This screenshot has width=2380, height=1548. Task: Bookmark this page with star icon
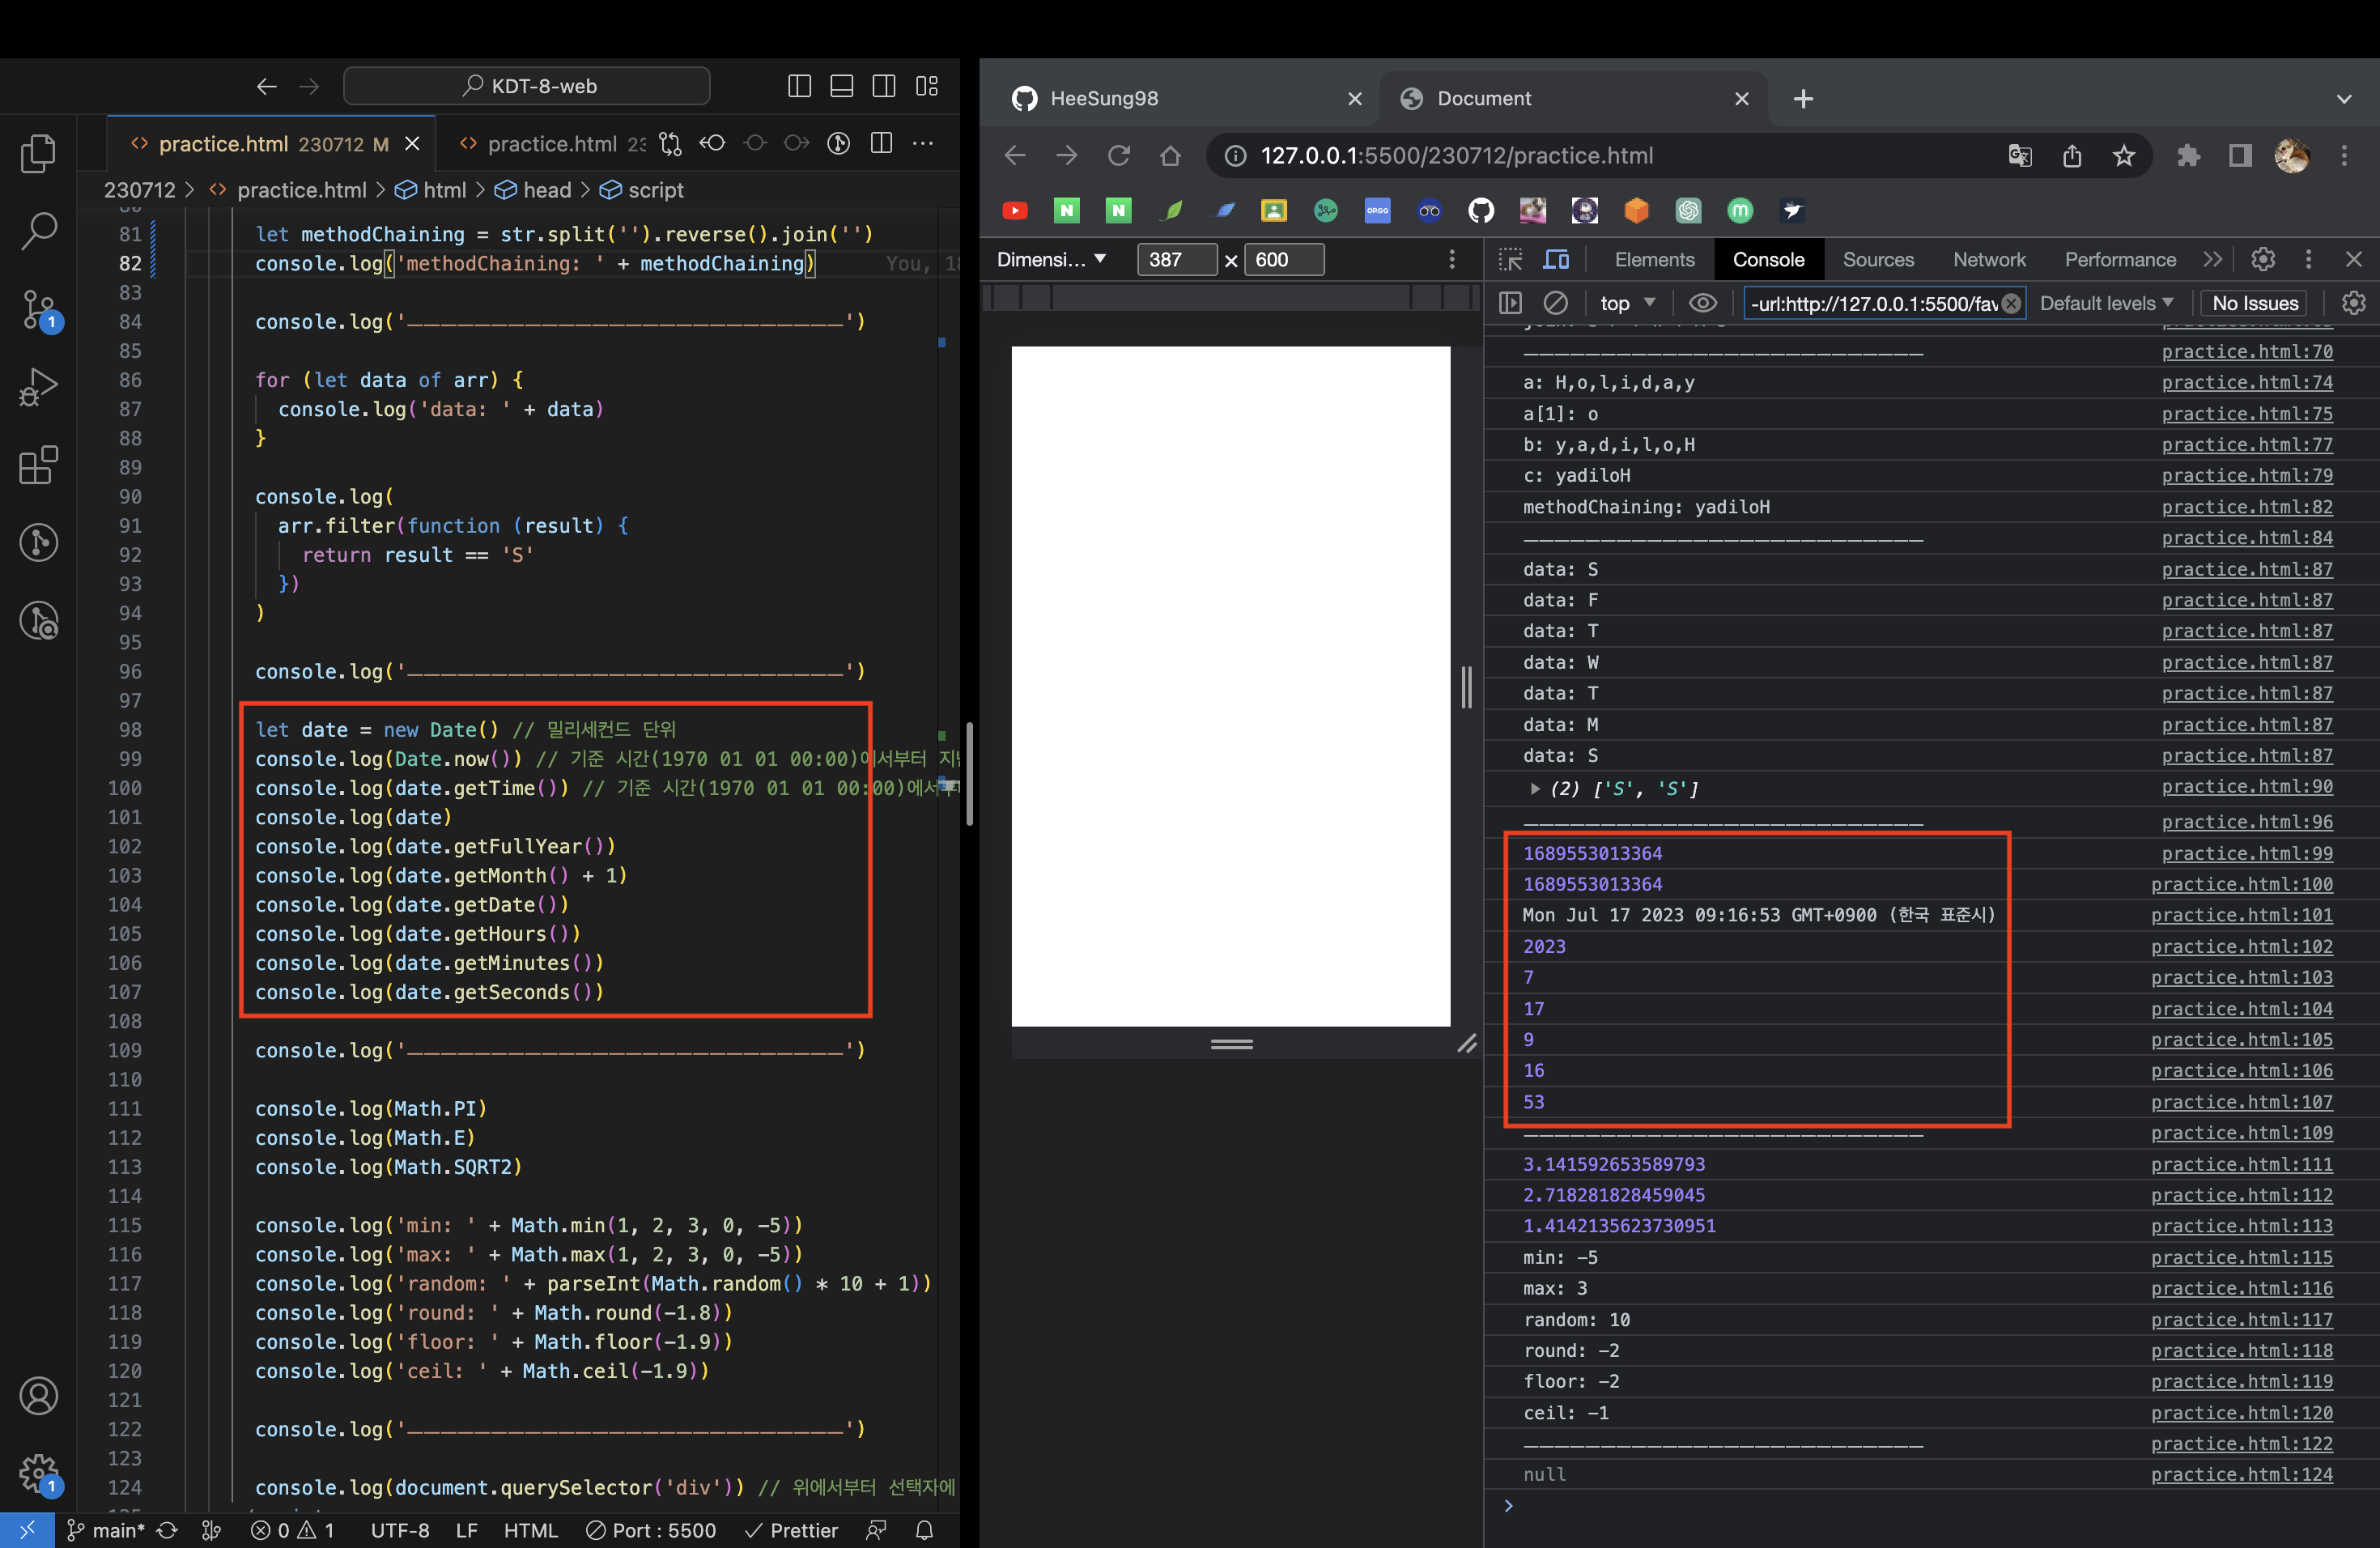click(2124, 155)
